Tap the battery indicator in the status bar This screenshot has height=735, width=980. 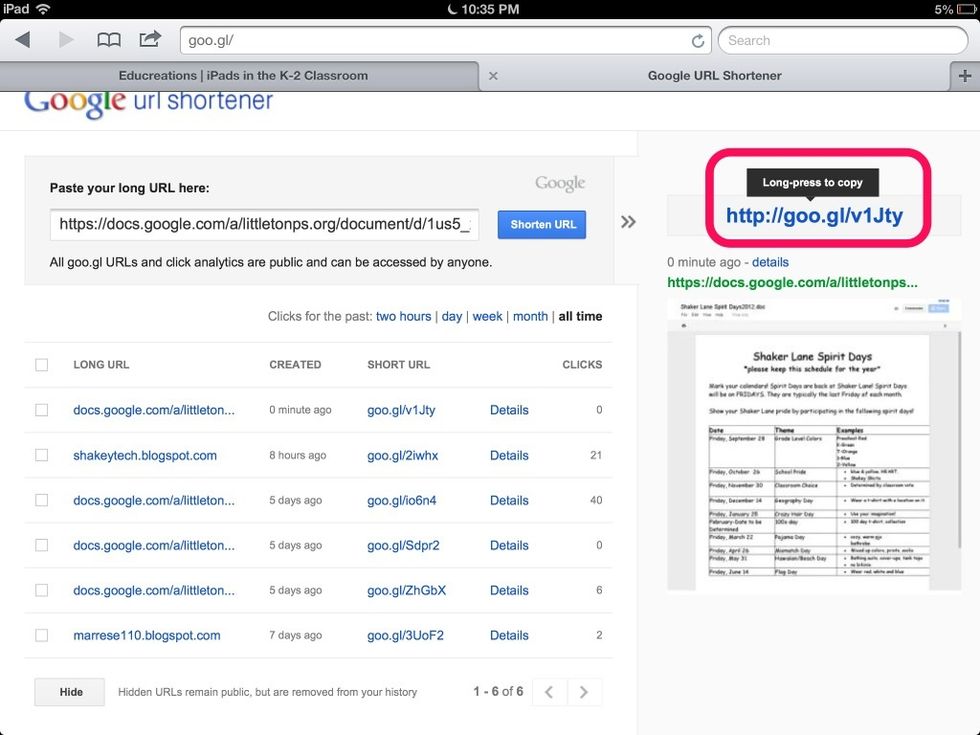click(x=966, y=9)
